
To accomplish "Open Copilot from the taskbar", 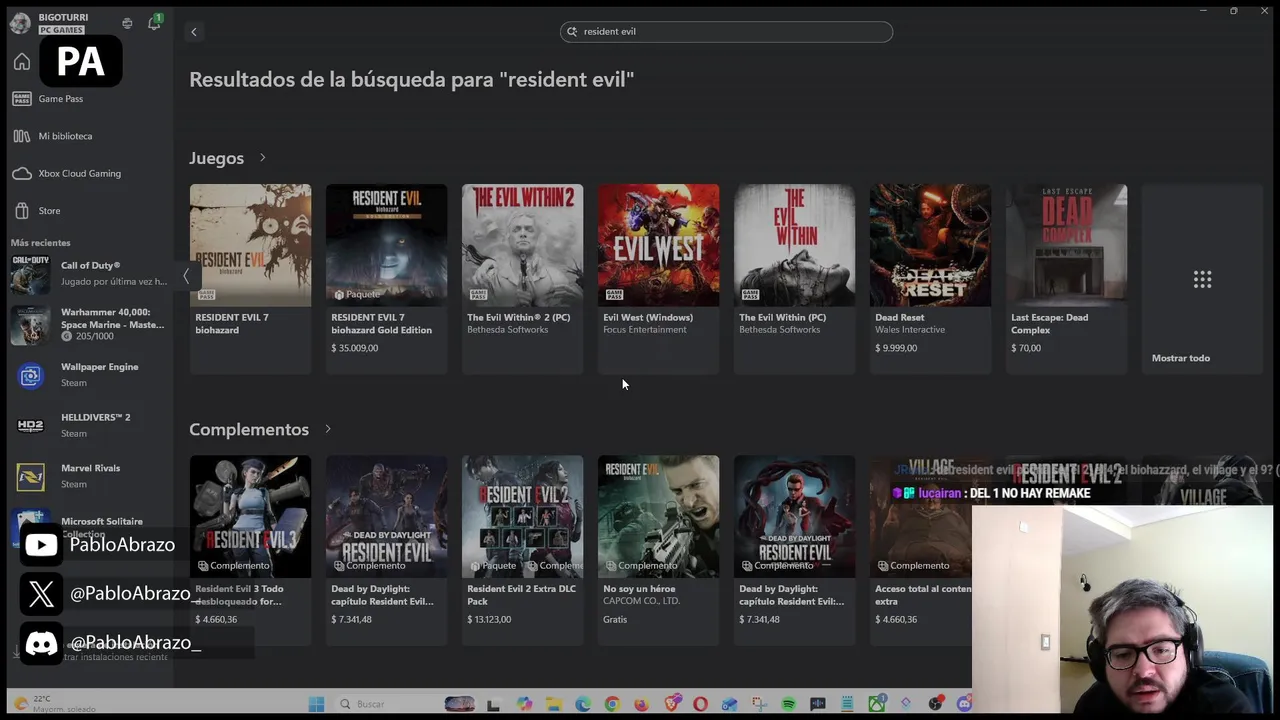I will [x=525, y=704].
